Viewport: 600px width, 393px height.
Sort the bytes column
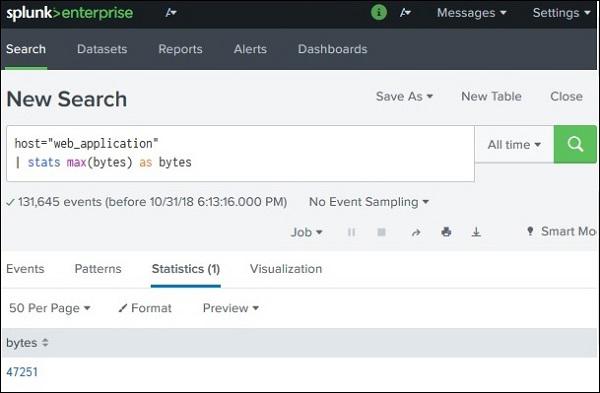point(45,342)
